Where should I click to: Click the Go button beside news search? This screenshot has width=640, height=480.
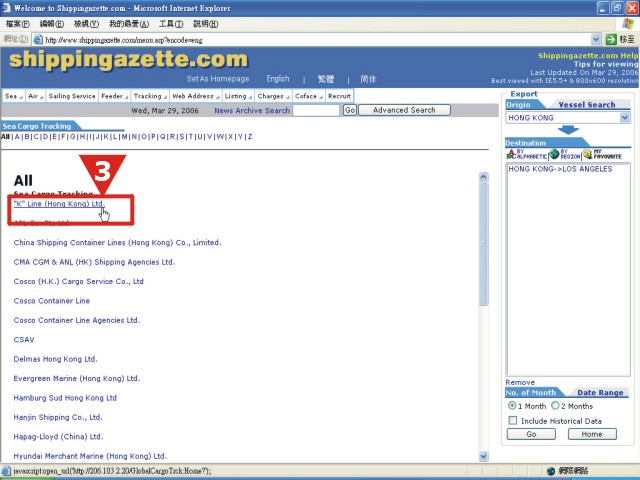pyautogui.click(x=350, y=110)
